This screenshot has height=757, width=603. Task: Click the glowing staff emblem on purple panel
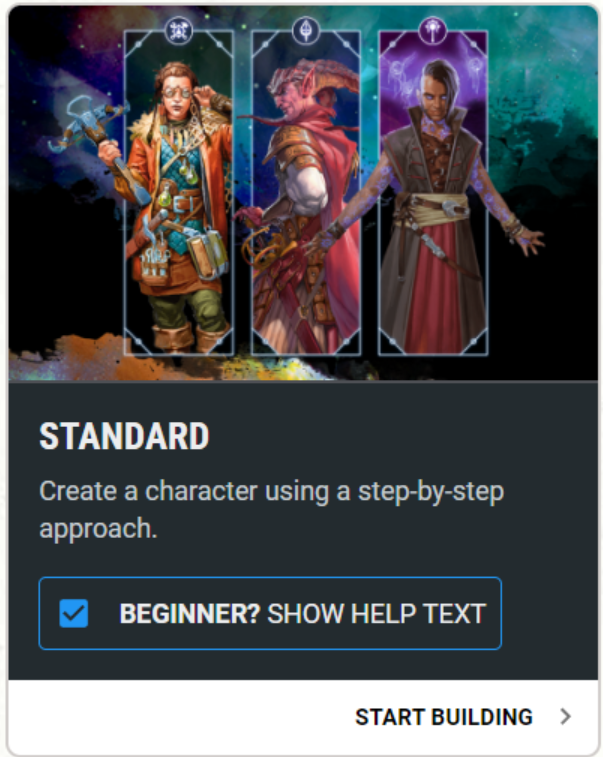pos(433,30)
